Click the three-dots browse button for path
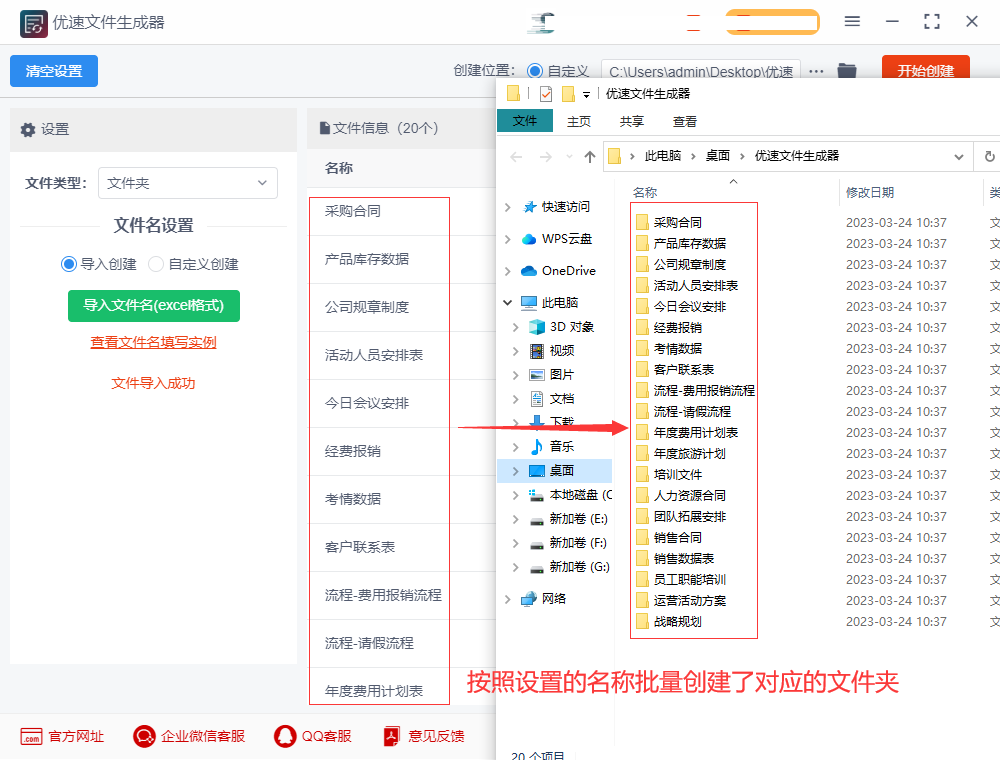1000x760 pixels. click(x=816, y=71)
